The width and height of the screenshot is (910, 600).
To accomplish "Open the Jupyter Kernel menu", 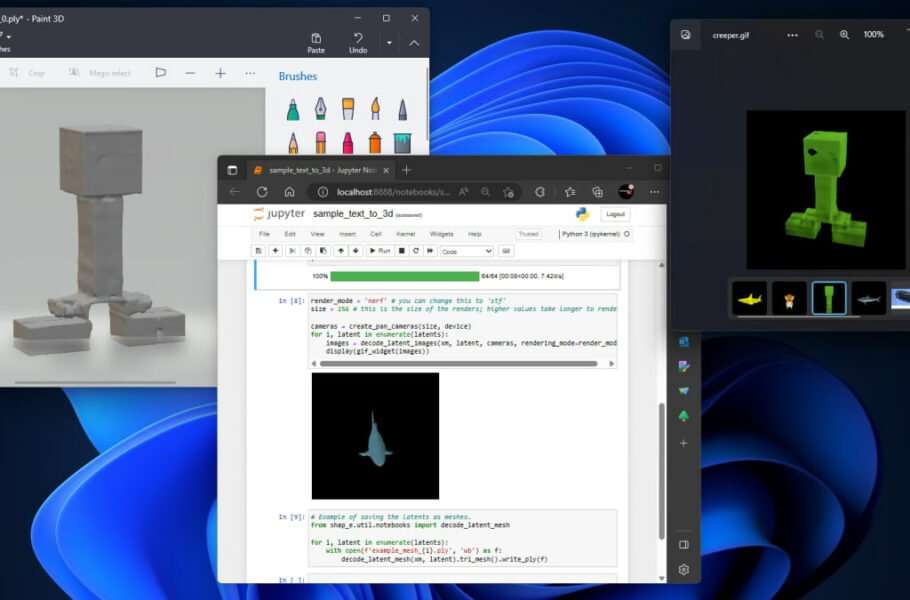I will point(405,234).
